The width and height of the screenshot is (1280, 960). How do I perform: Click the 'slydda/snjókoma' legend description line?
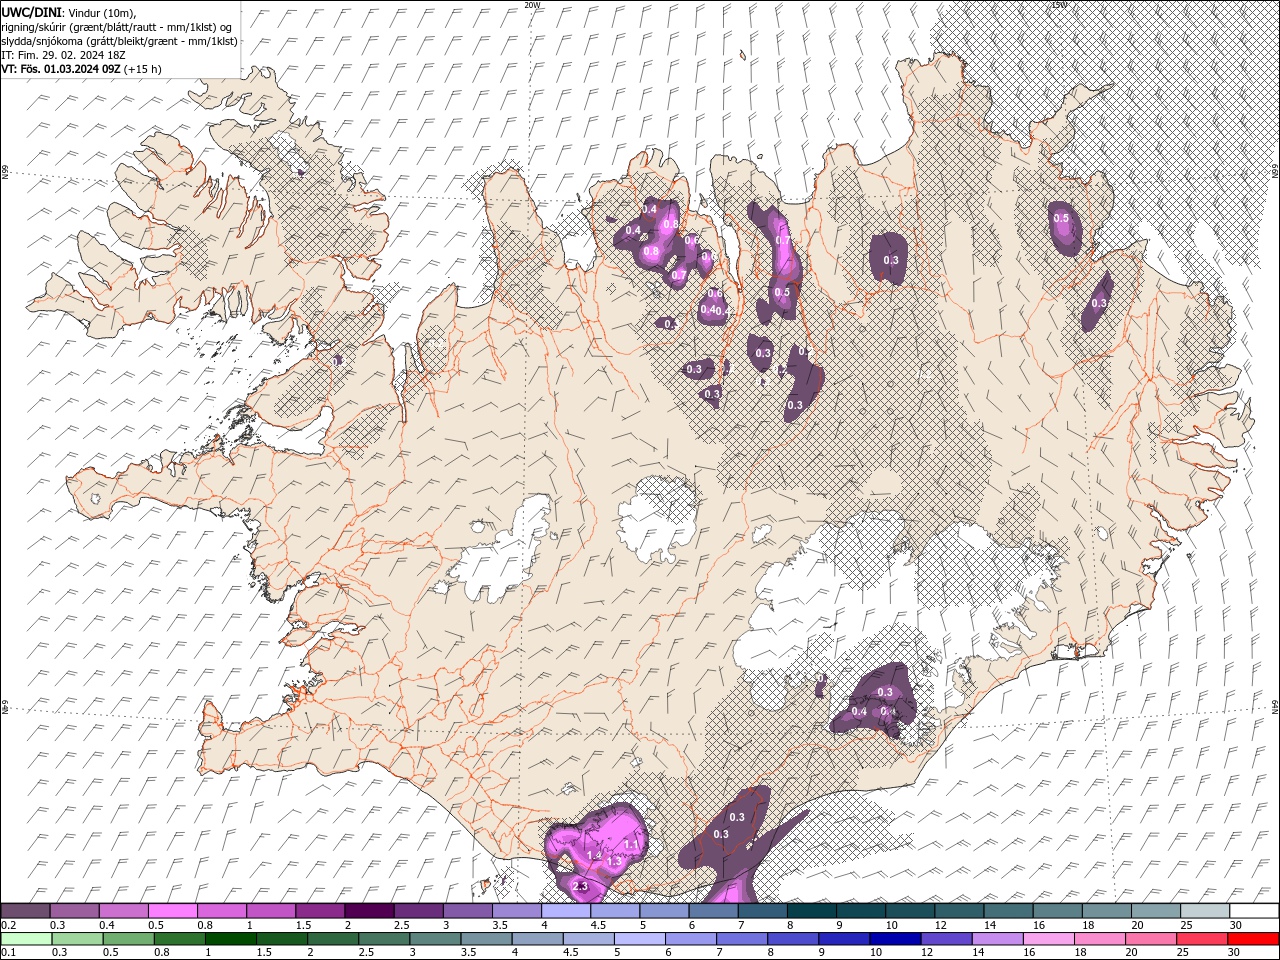pos(119,41)
